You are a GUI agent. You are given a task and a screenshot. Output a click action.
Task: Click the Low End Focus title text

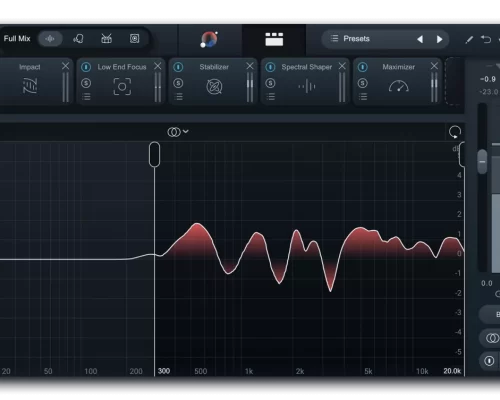tap(122, 67)
